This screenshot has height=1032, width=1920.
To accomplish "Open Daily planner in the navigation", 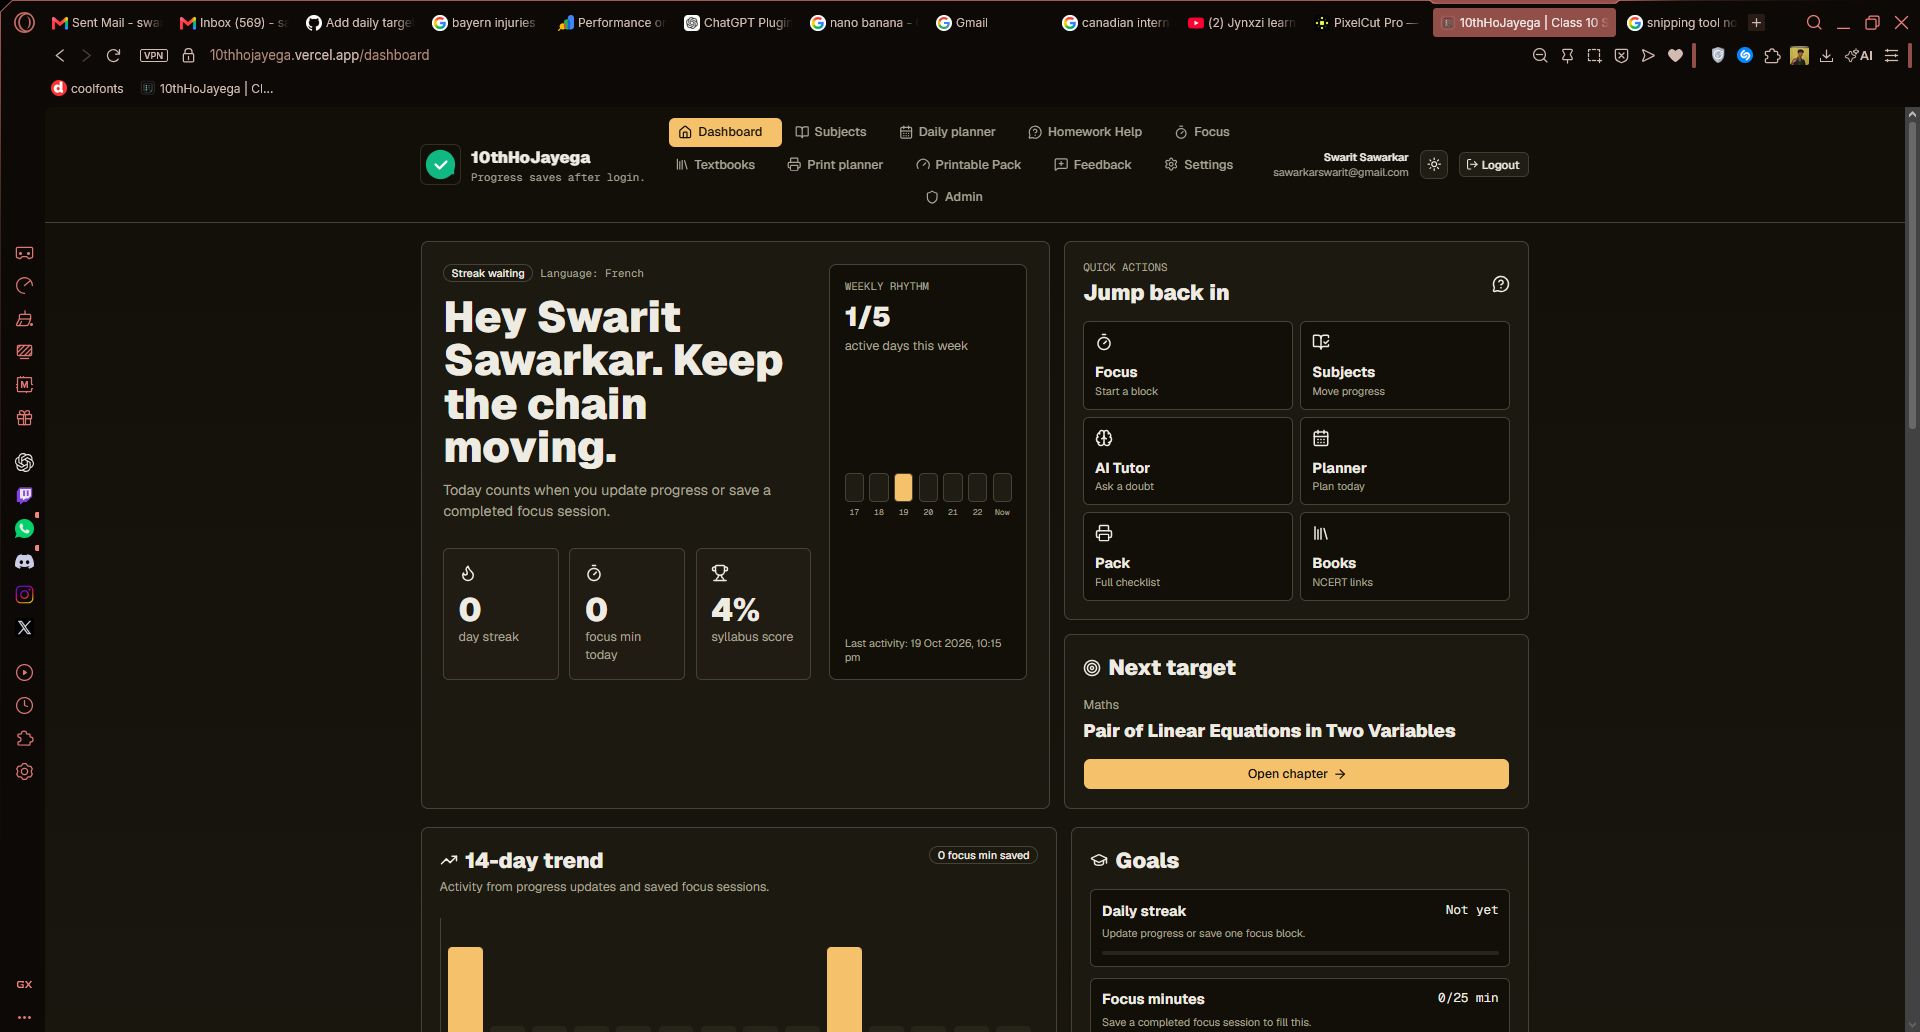I will [x=947, y=132].
